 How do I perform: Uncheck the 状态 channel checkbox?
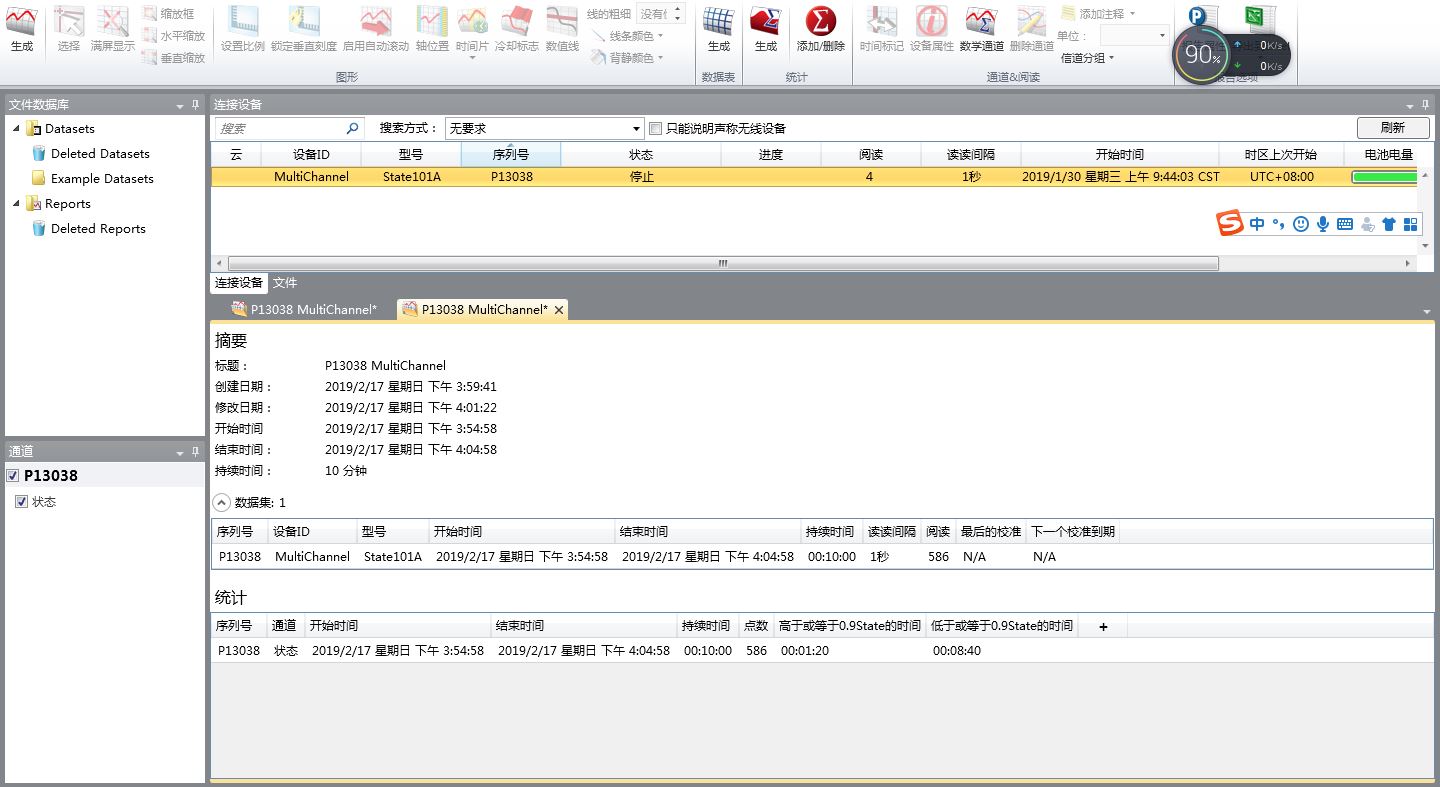pyautogui.click(x=21, y=502)
